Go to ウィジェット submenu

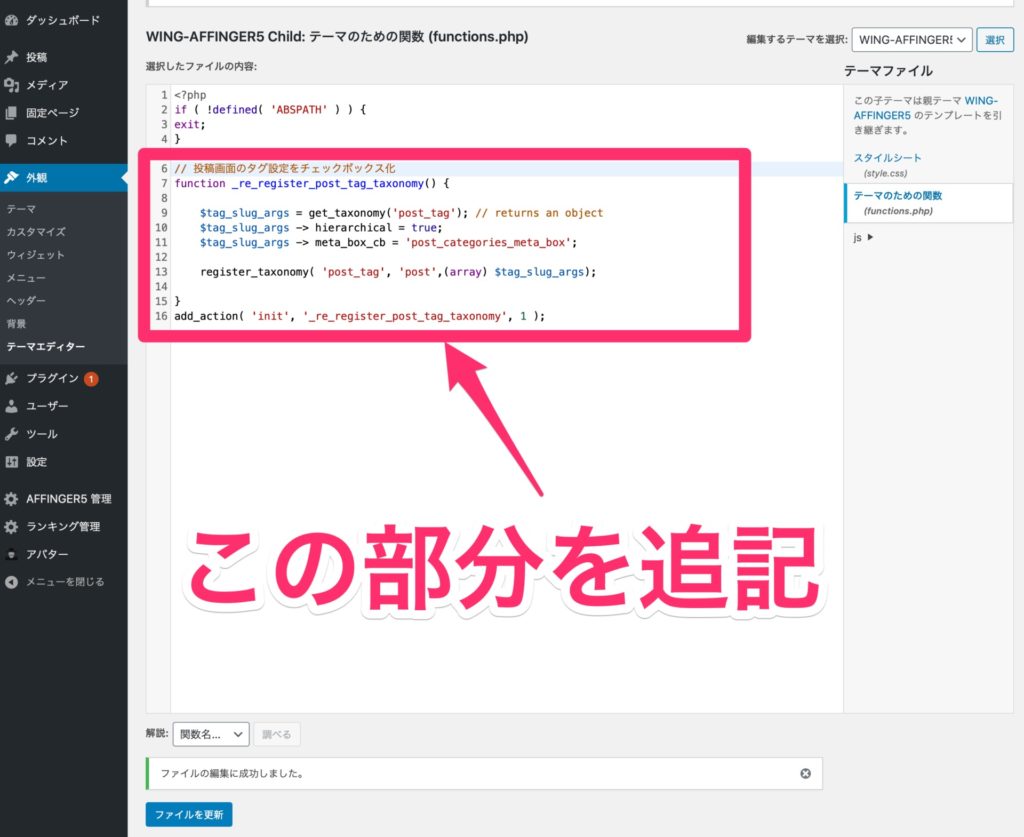point(35,255)
